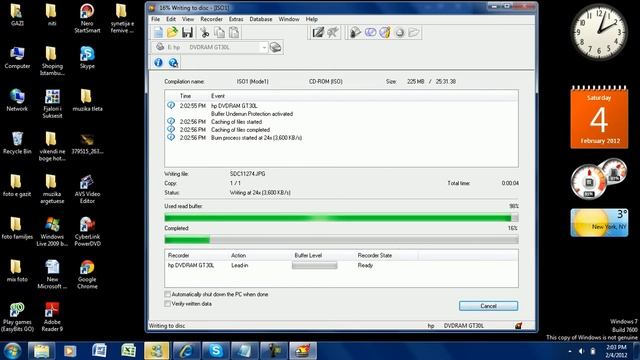Click the Excel icon in the taskbar

pyautogui.click(x=128, y=351)
